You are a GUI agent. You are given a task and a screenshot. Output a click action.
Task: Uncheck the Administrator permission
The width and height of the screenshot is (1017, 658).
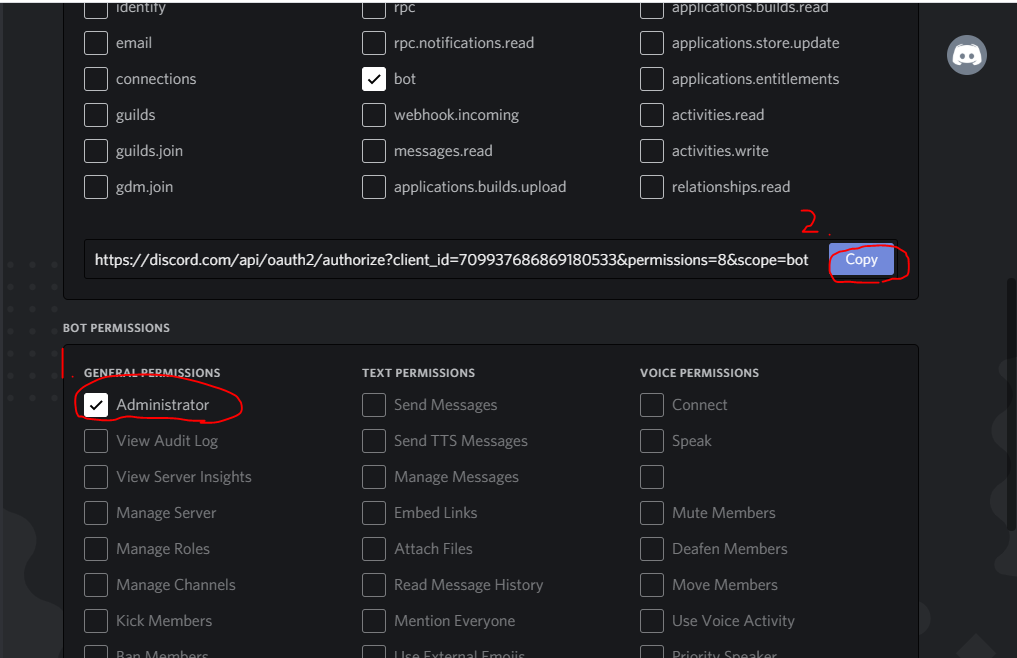click(x=96, y=405)
